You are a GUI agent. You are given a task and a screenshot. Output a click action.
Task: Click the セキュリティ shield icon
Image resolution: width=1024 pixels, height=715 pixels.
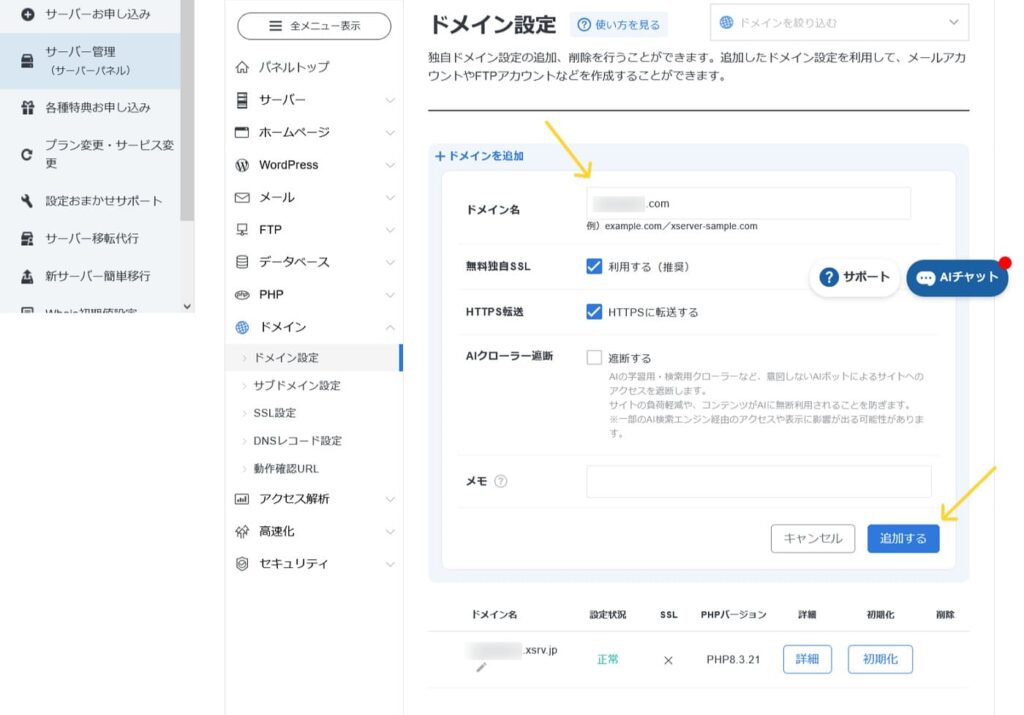(x=242, y=564)
